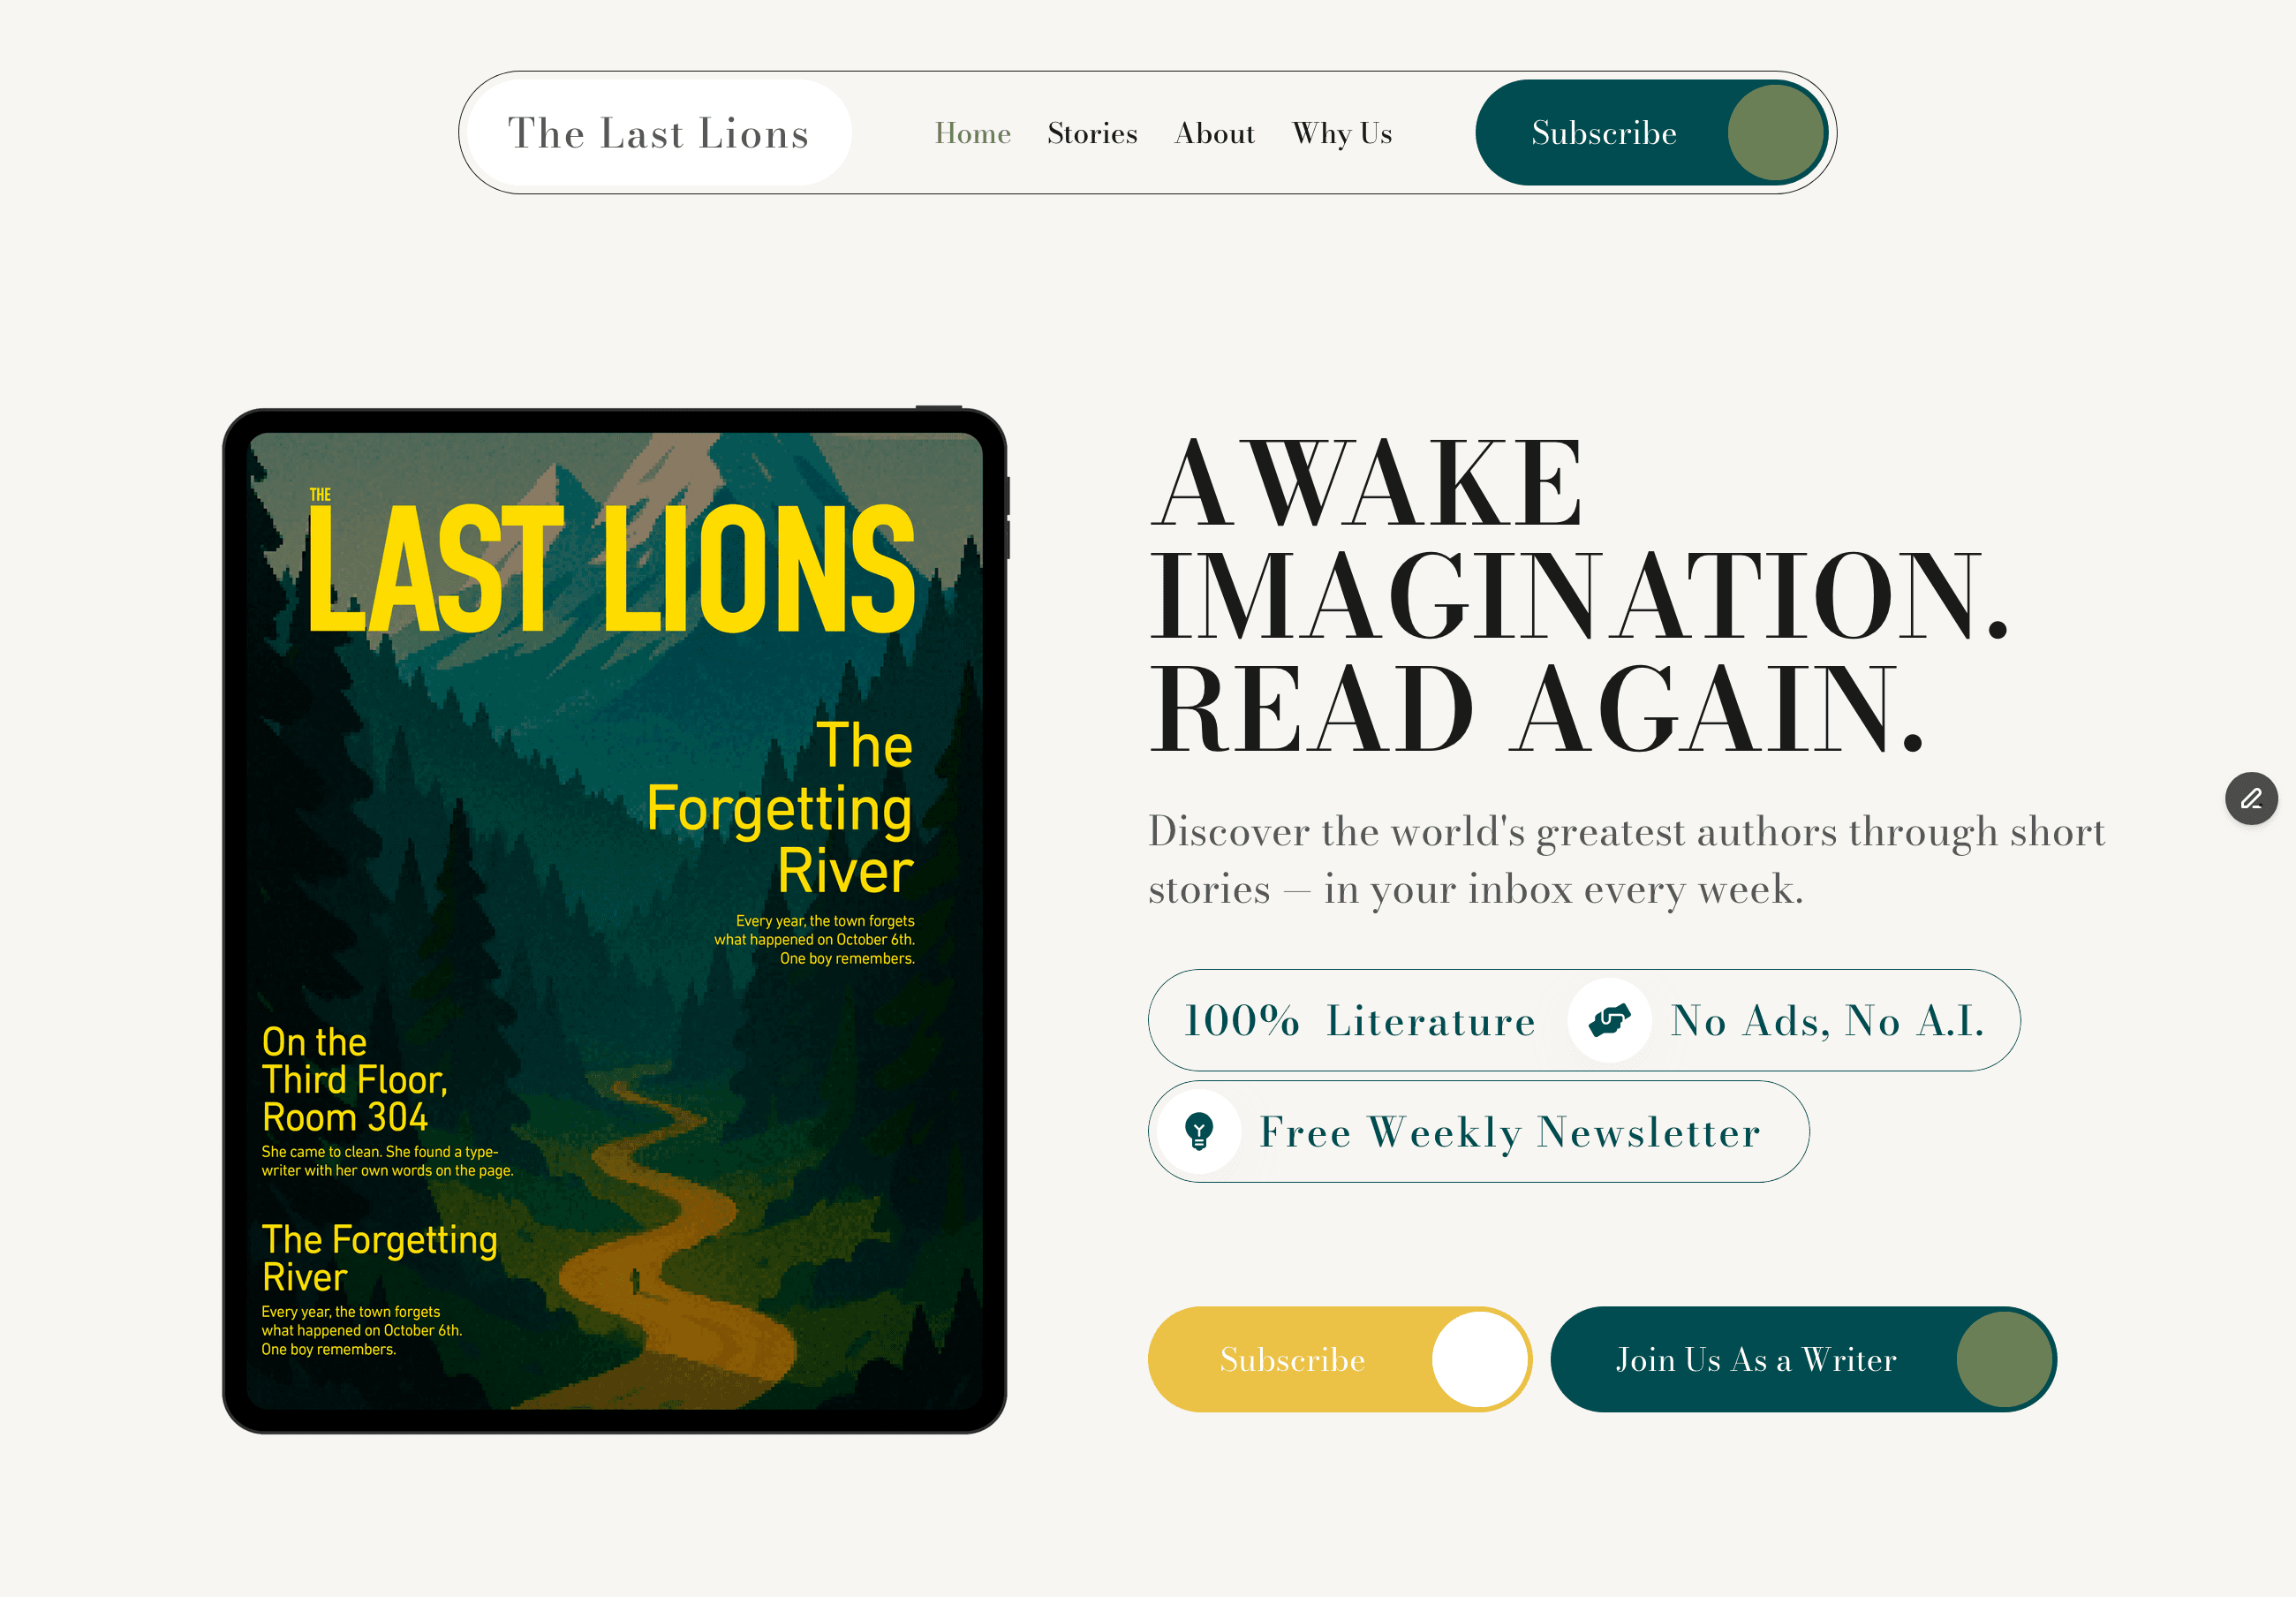This screenshot has width=2296, height=1597.
Task: Open the Home navigation link
Action: [x=972, y=133]
